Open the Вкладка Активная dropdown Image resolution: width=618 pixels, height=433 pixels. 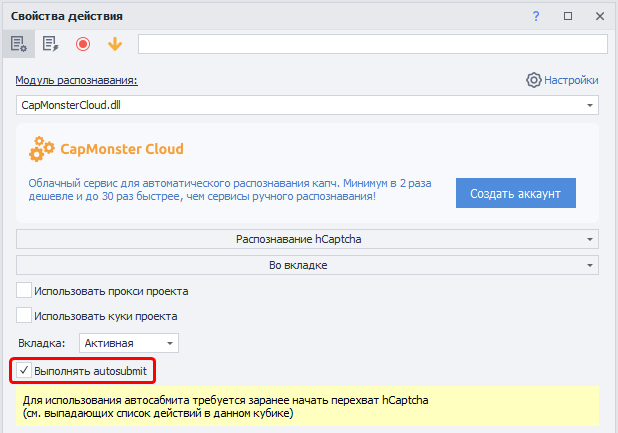pos(128,343)
